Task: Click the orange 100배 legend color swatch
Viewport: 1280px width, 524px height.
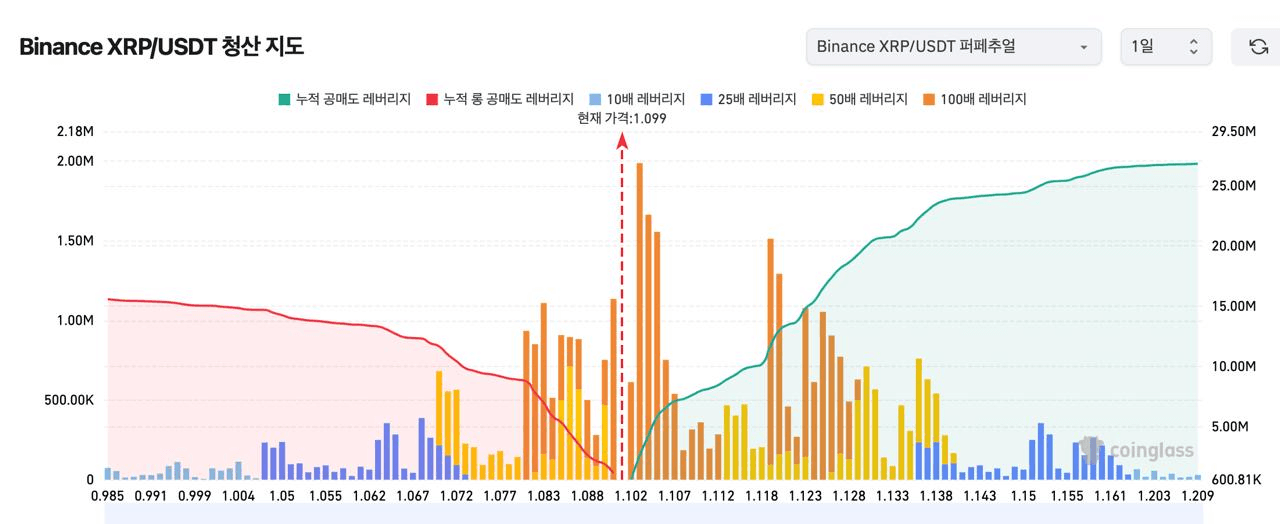Action: click(x=927, y=99)
